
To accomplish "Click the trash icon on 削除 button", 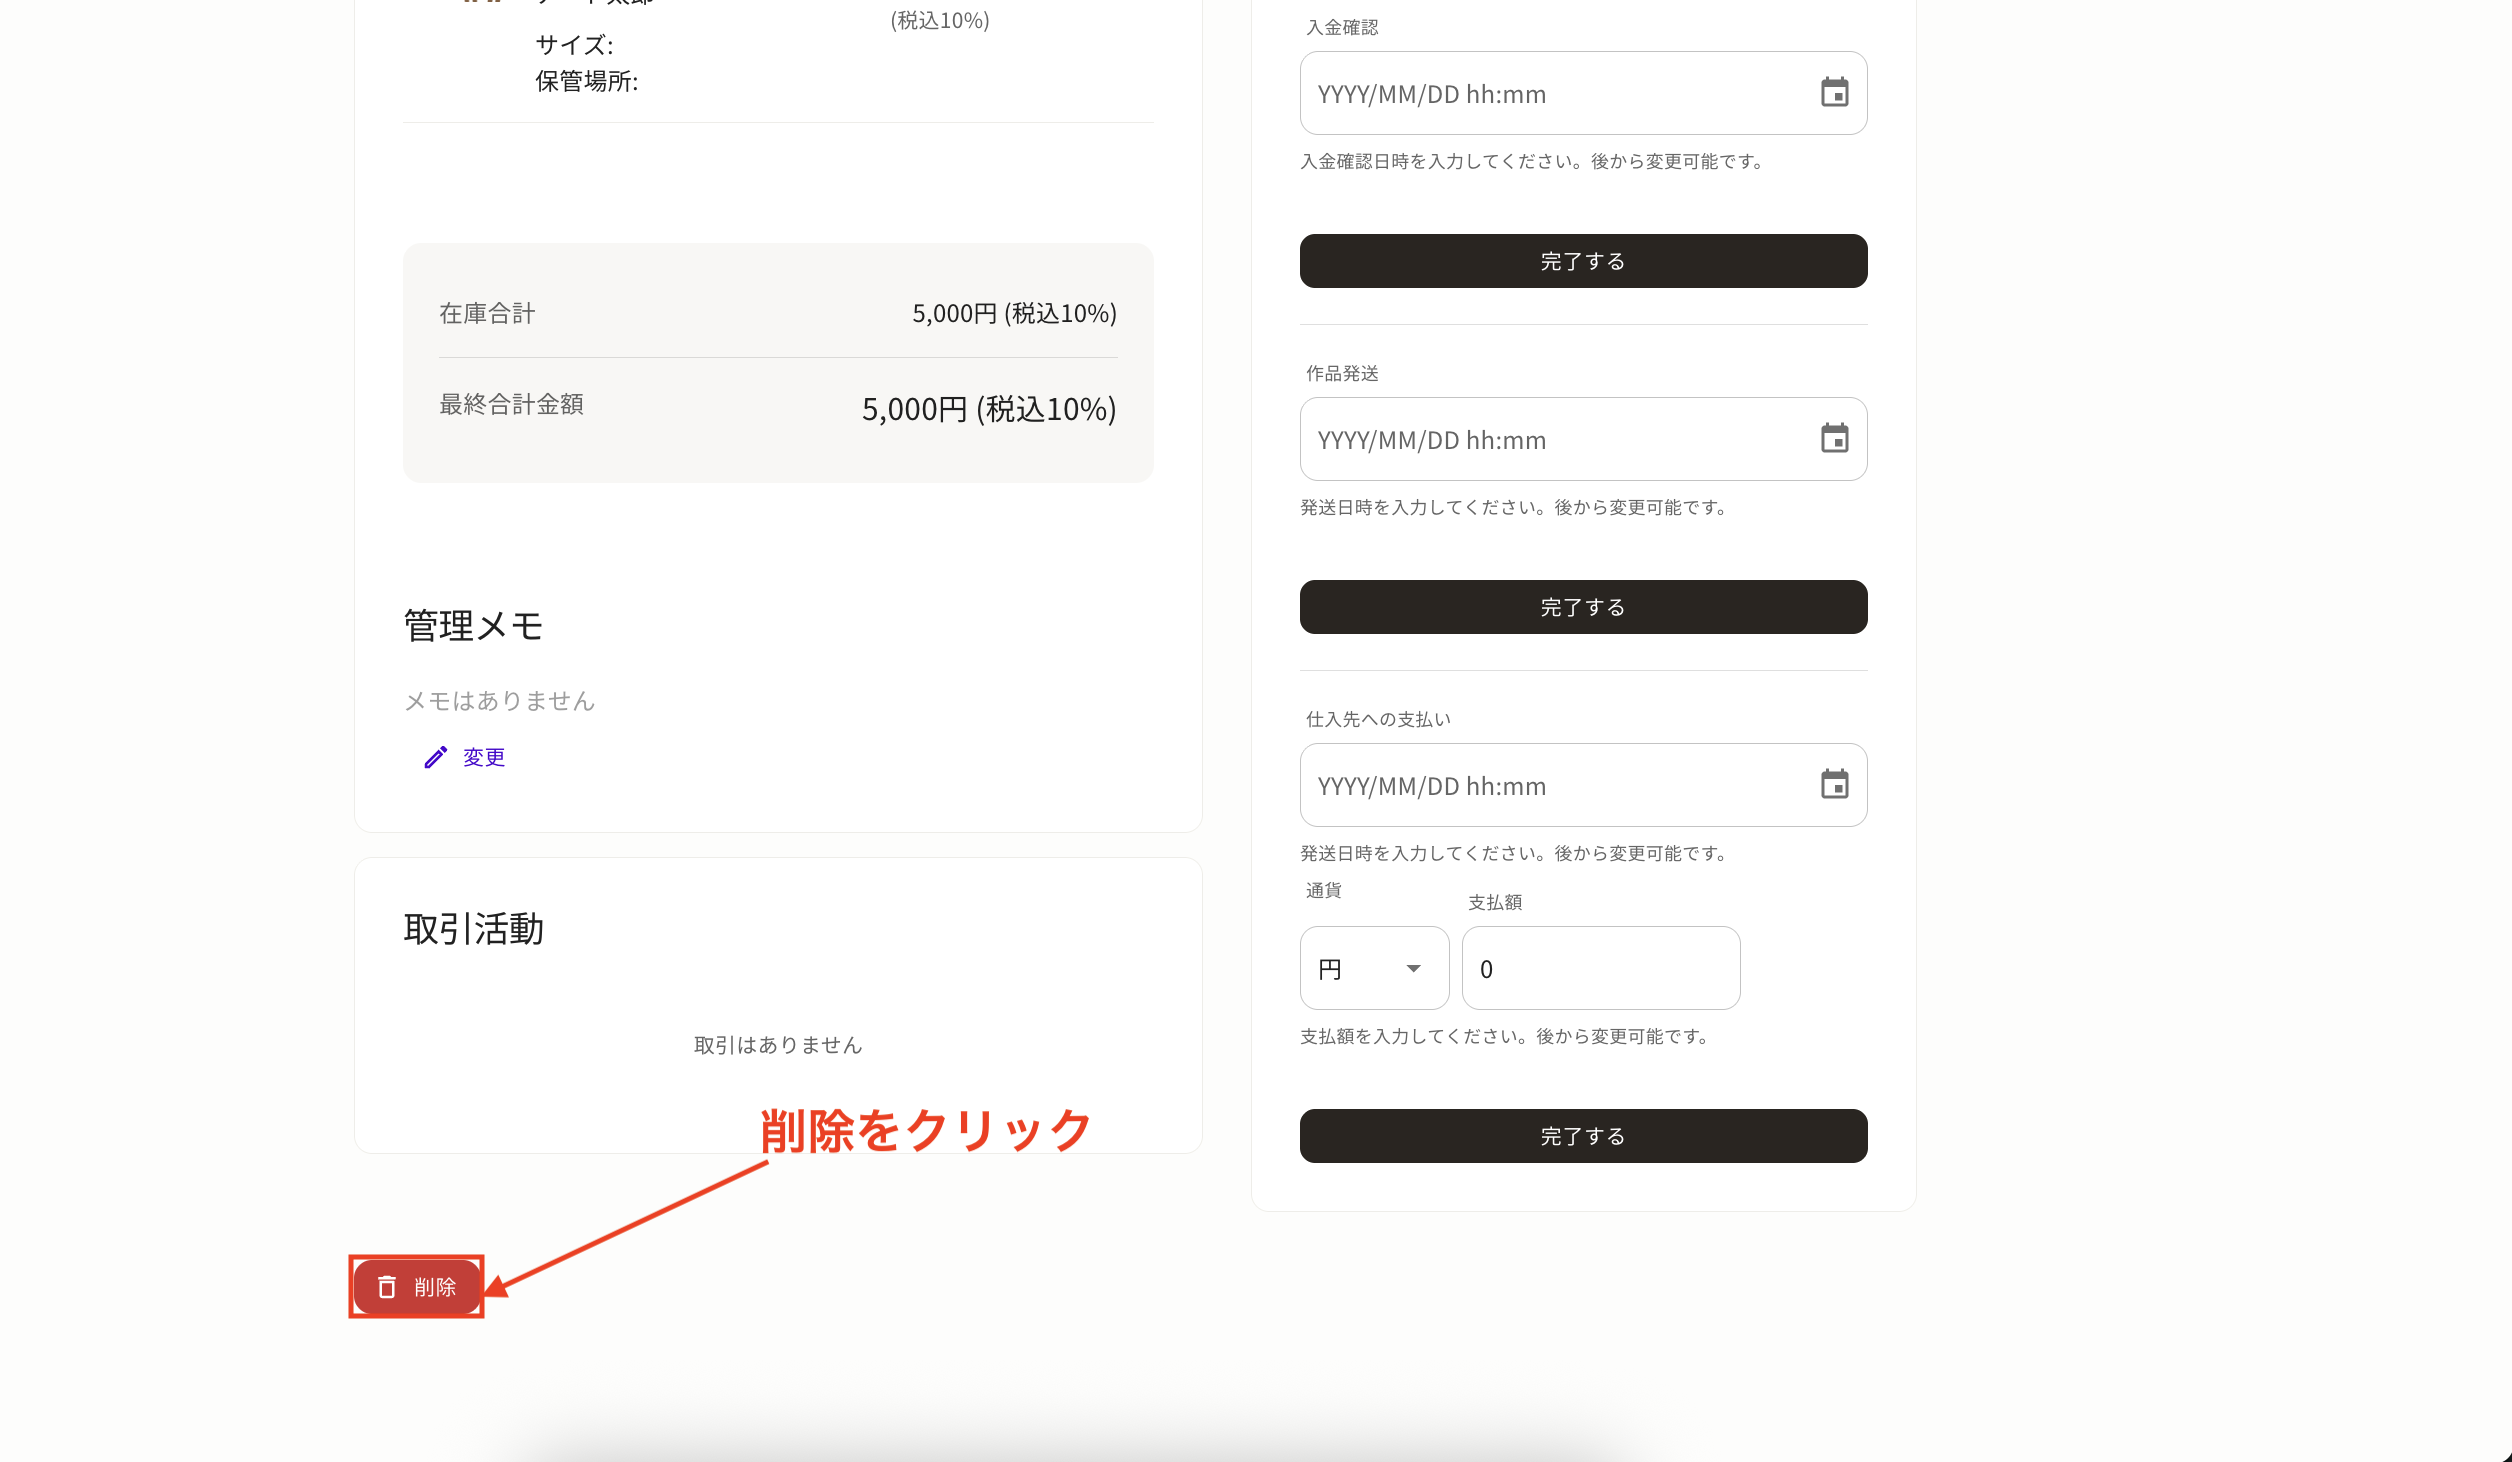I will click(387, 1287).
